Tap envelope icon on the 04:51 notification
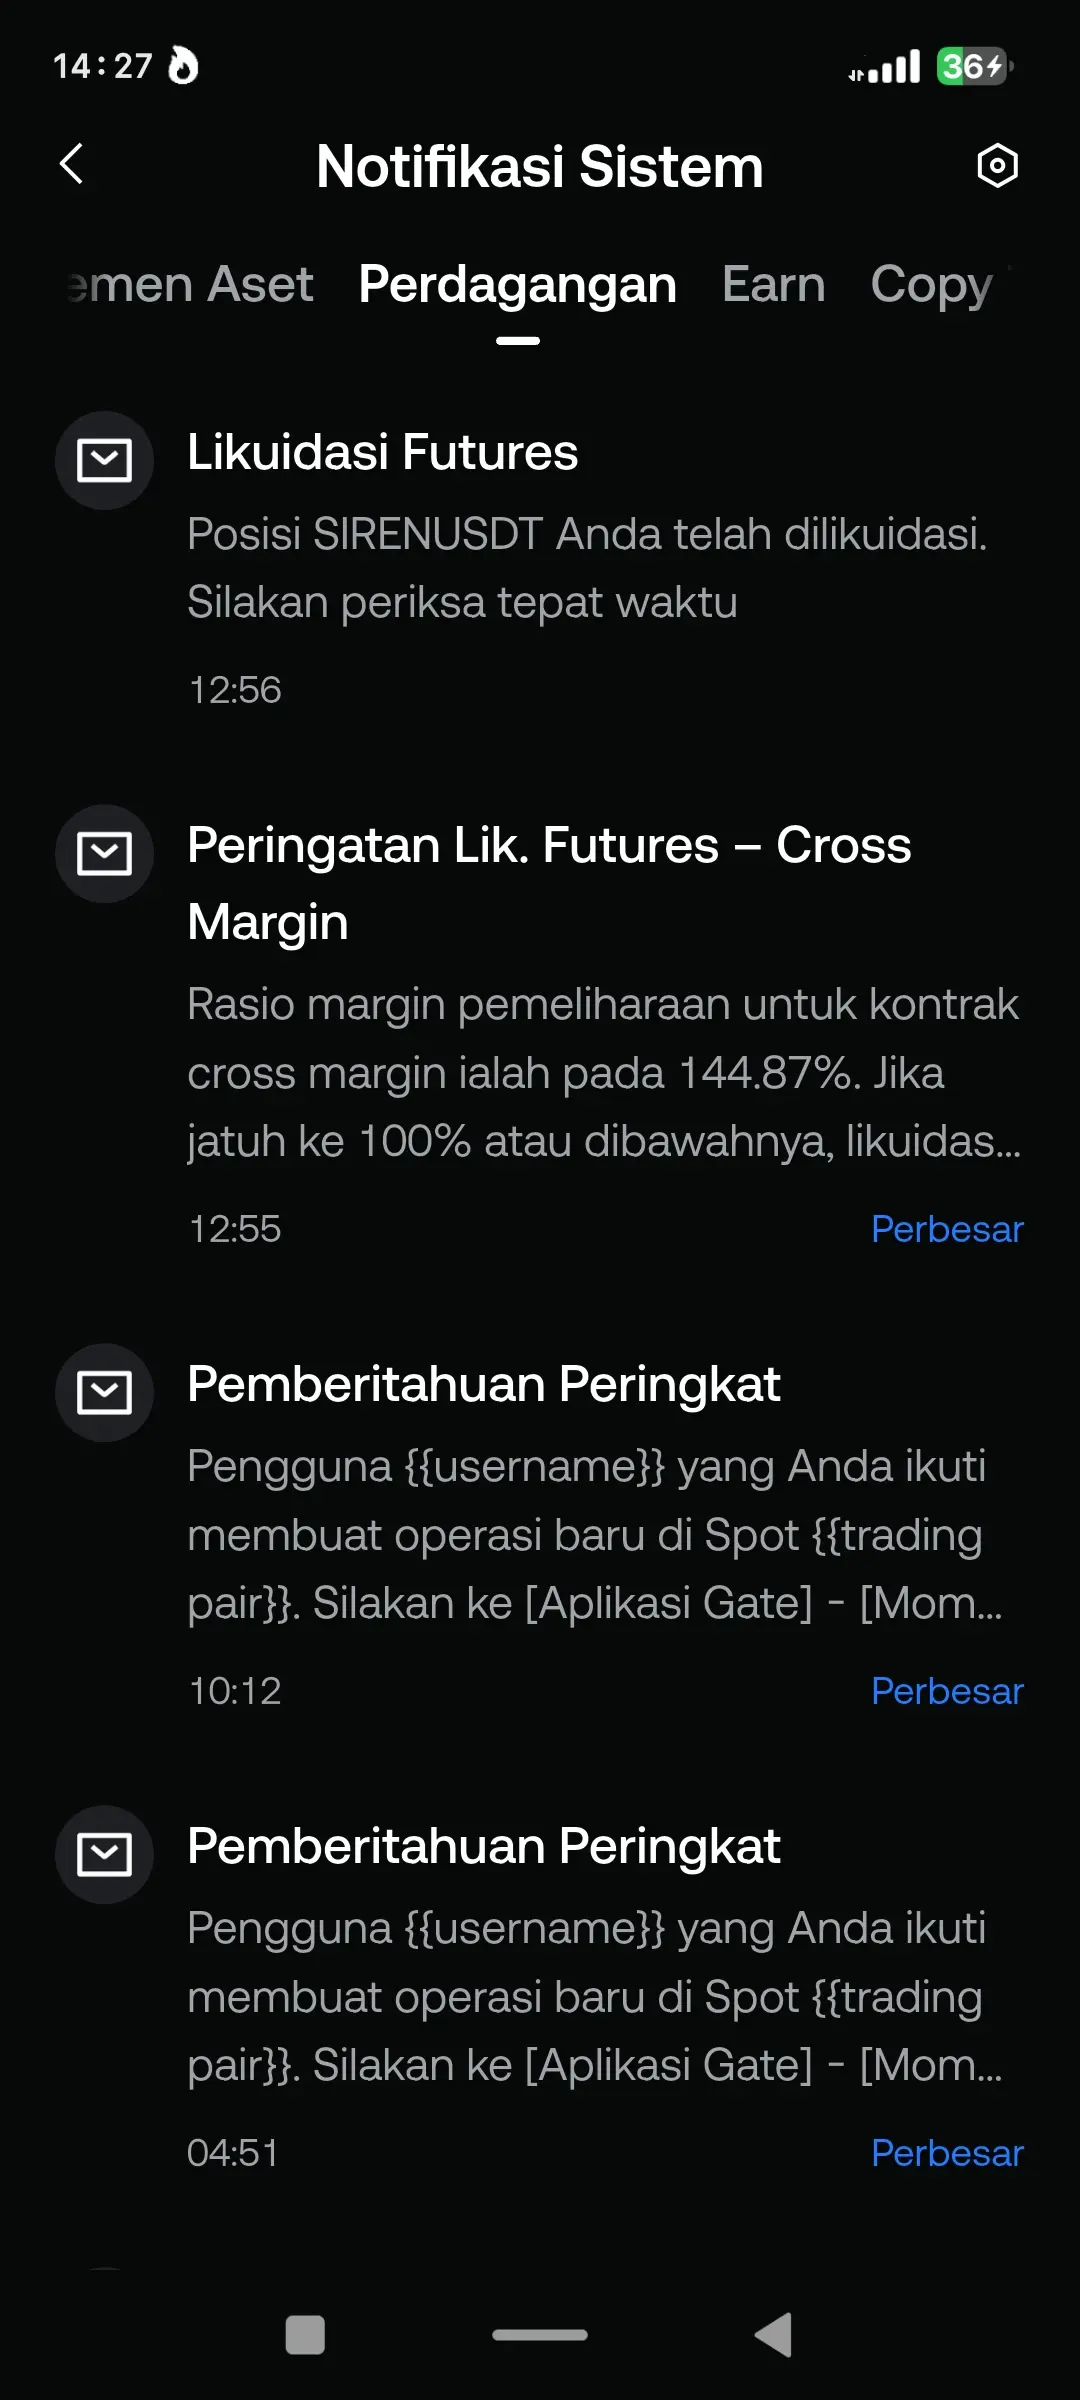Viewport: 1080px width, 2400px height. [104, 1855]
